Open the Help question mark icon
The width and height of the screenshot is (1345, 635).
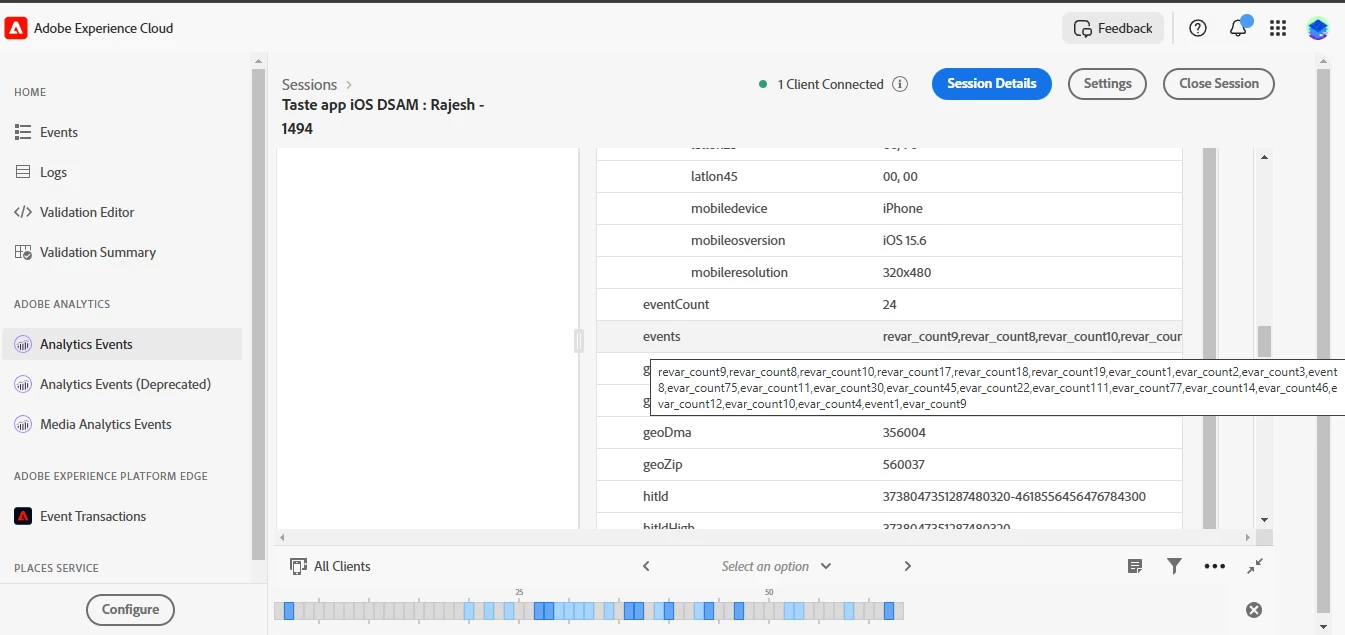(1198, 28)
